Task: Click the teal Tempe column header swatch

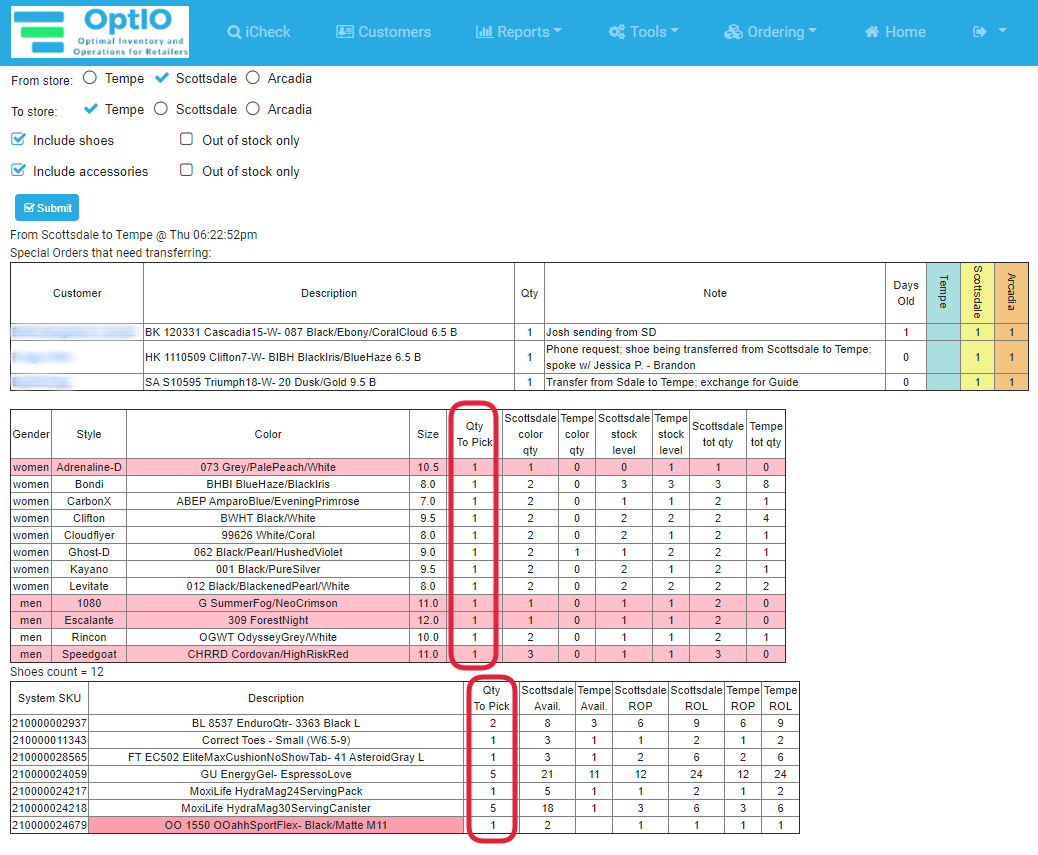Action: [x=942, y=293]
